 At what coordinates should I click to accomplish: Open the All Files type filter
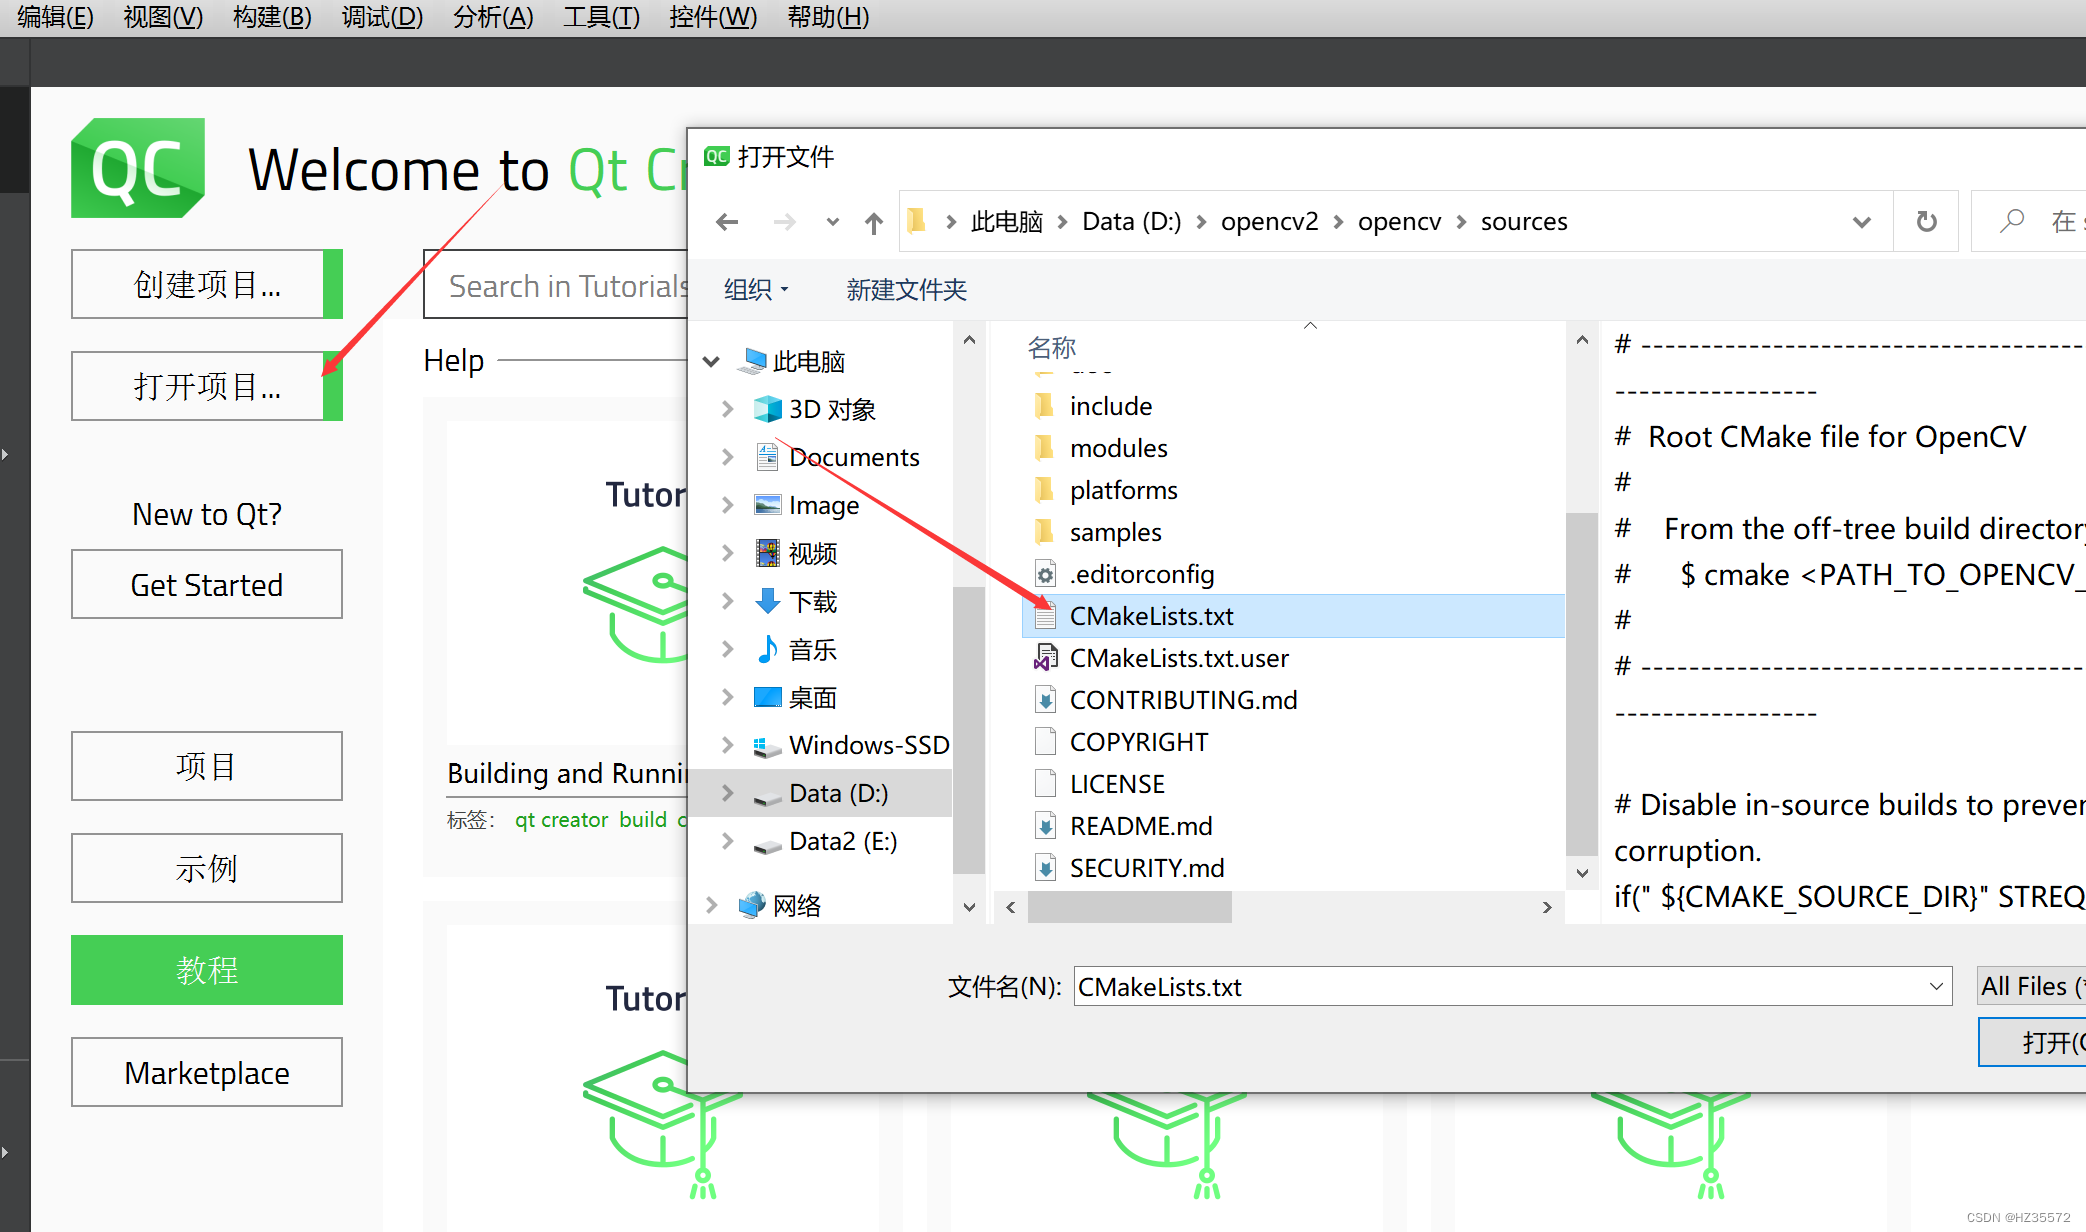point(2031,986)
